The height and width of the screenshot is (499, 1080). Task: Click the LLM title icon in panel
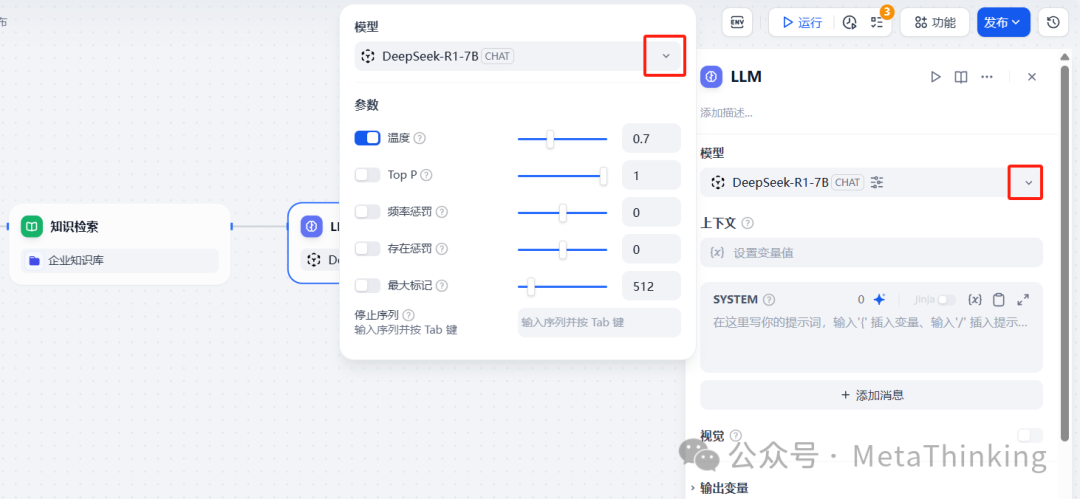pos(712,77)
